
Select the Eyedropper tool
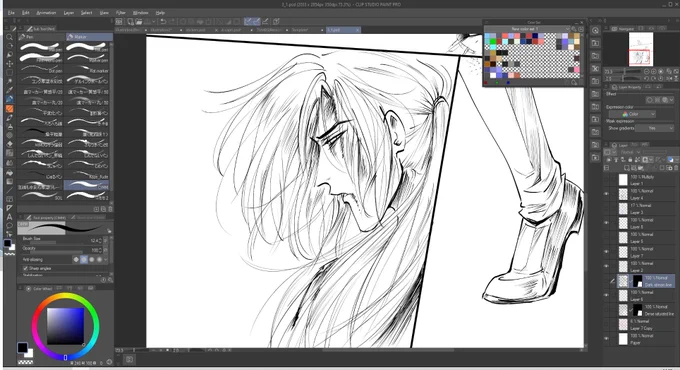(9, 90)
